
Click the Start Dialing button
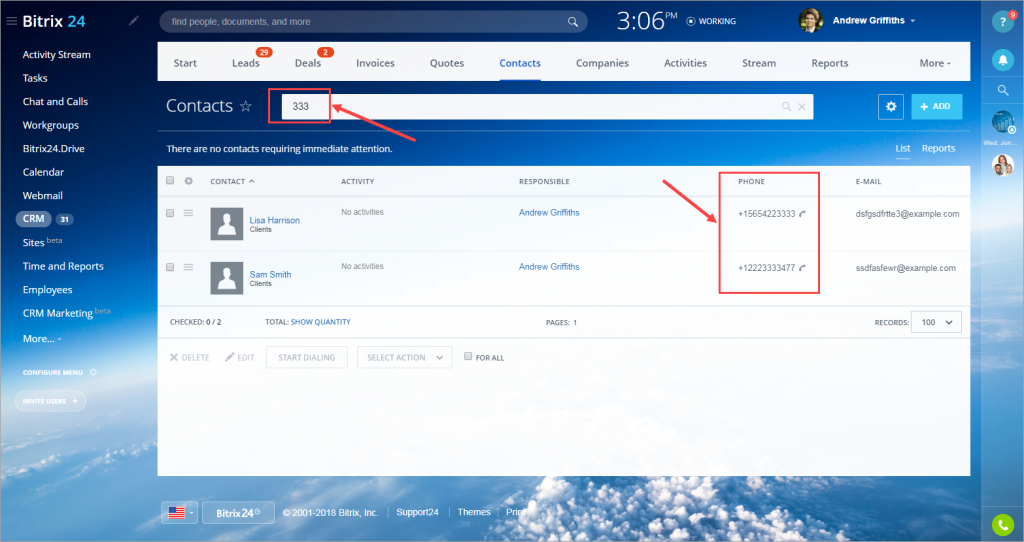coord(306,357)
